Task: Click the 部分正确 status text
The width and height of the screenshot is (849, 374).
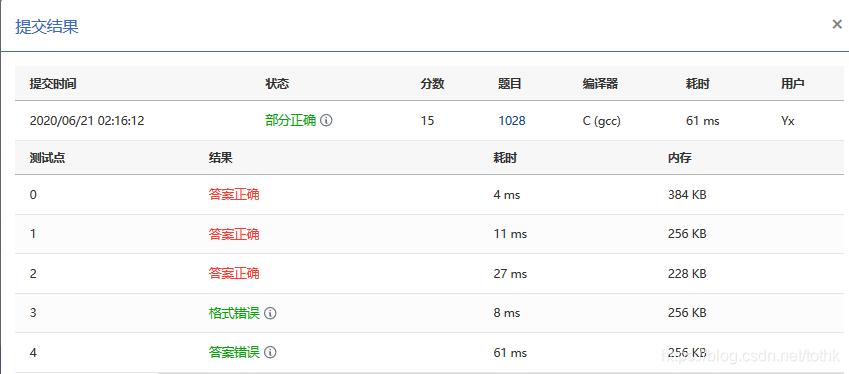Action: (290, 120)
